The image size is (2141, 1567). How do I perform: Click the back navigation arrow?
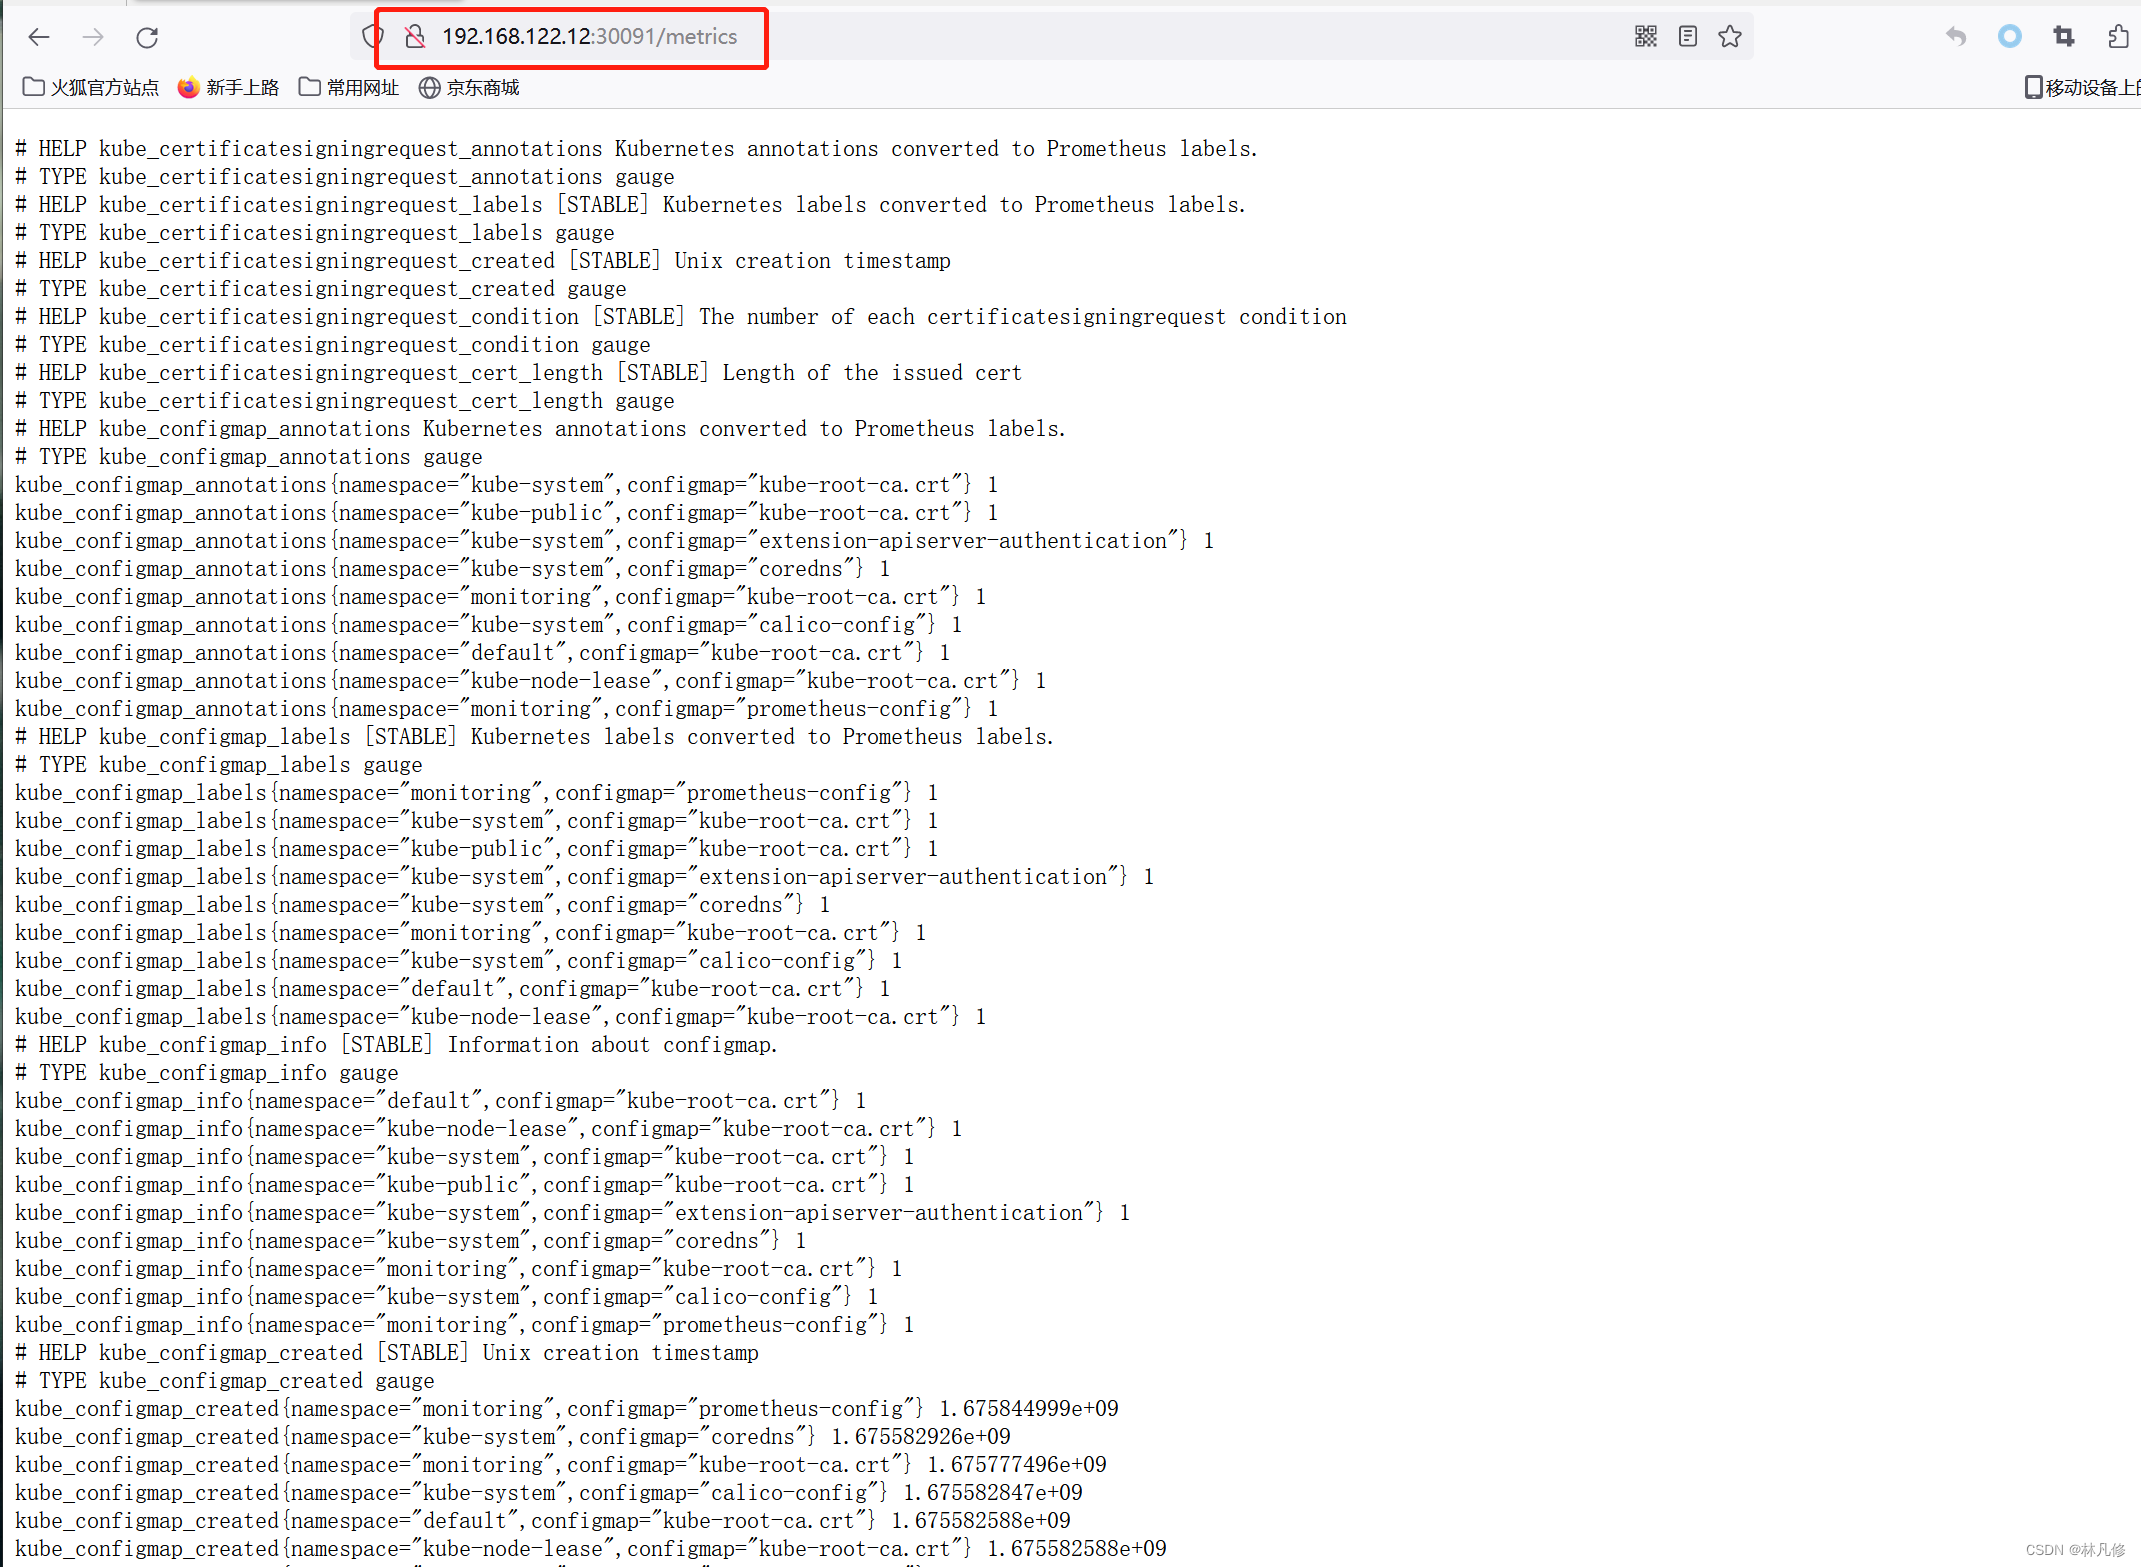[x=38, y=37]
